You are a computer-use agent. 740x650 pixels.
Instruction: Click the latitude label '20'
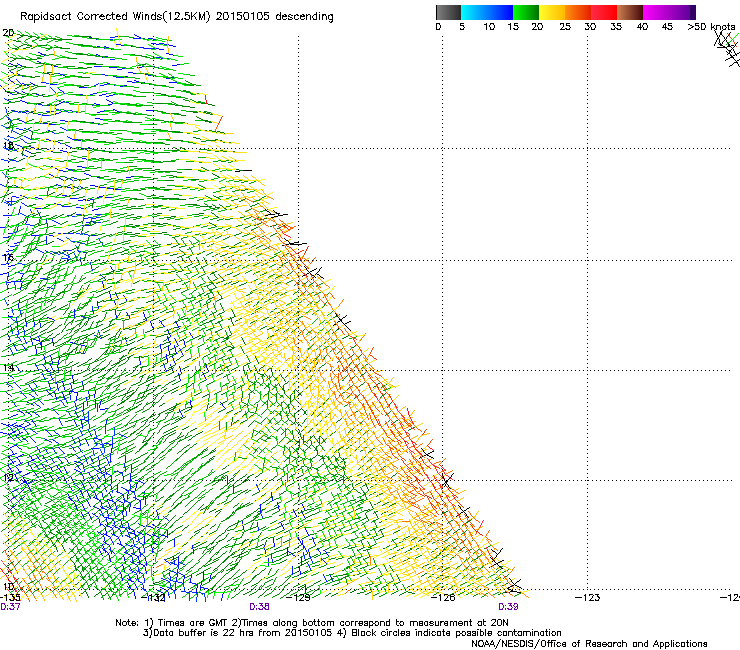point(8,33)
